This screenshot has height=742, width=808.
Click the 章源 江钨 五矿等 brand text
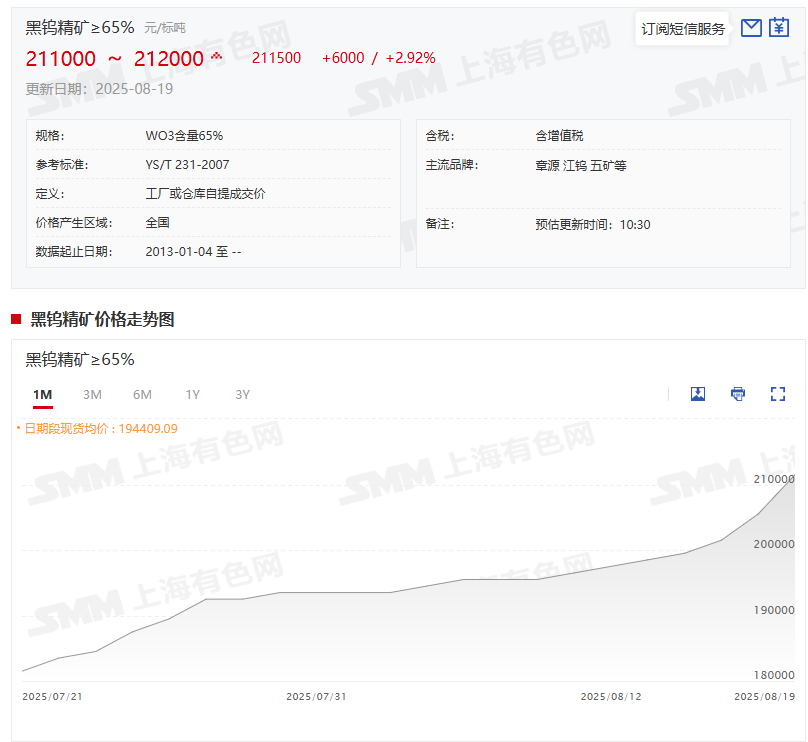click(581, 166)
